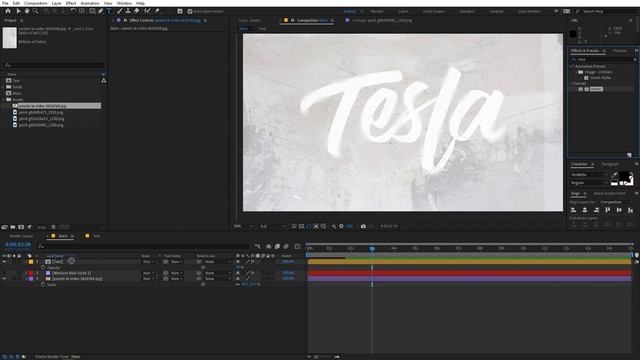The image size is (640, 360).
Task: Switch to the Text timeline tab
Action: pos(96,236)
